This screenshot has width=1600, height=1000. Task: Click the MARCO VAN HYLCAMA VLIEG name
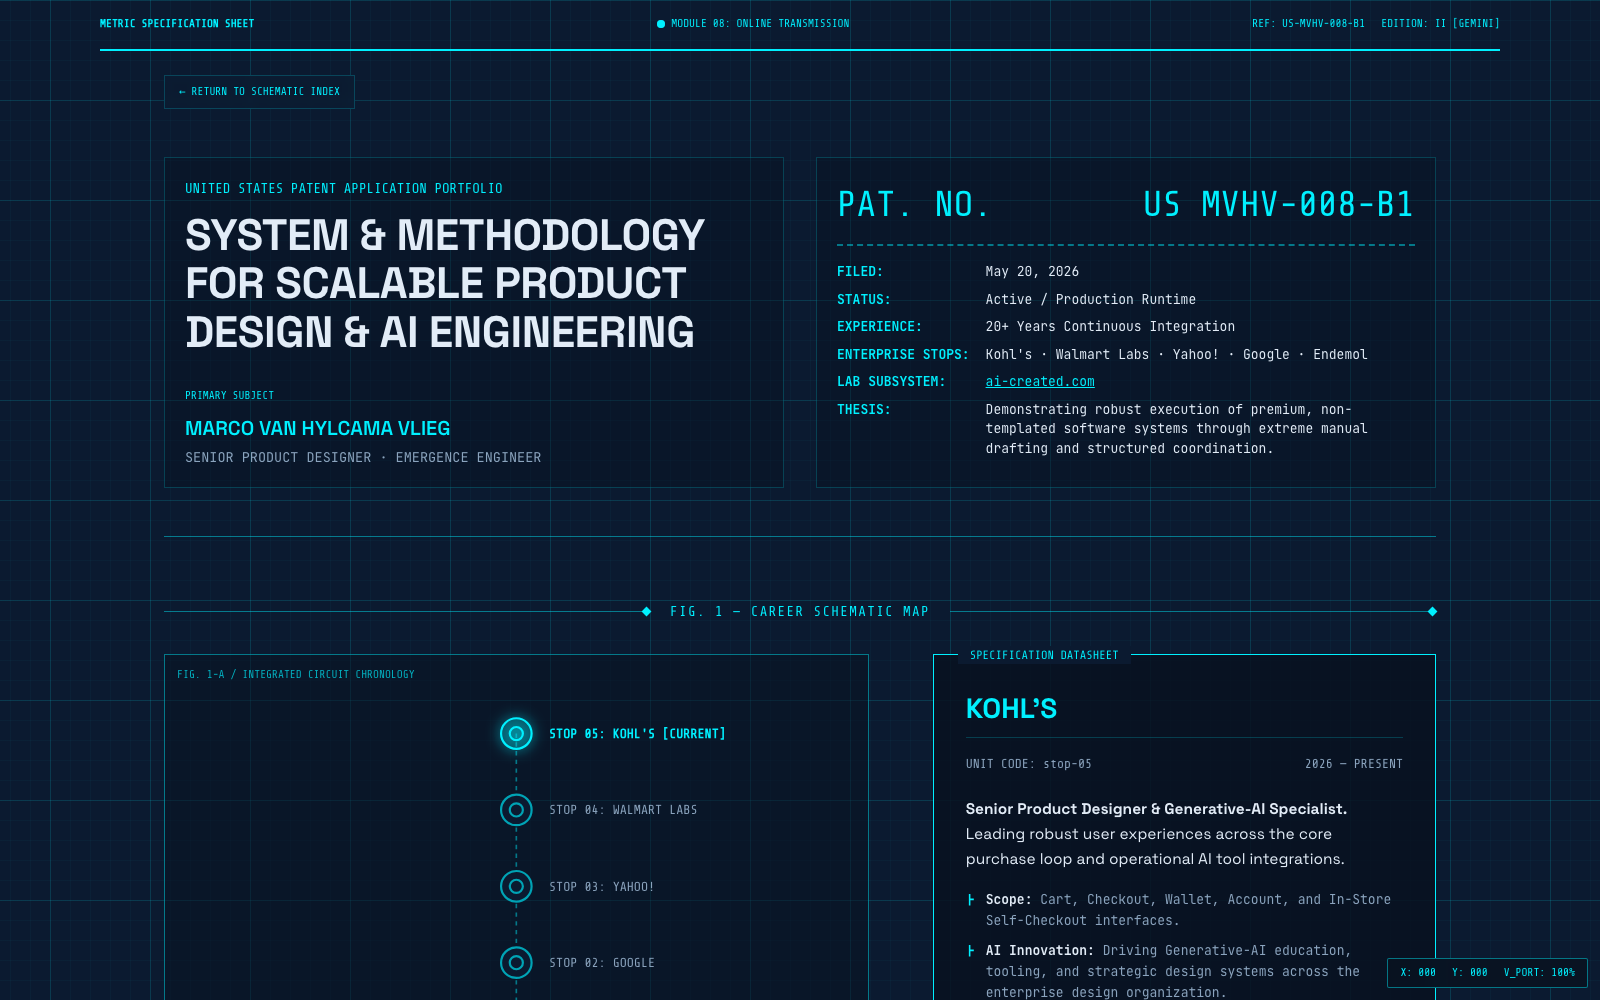pyautogui.click(x=318, y=429)
